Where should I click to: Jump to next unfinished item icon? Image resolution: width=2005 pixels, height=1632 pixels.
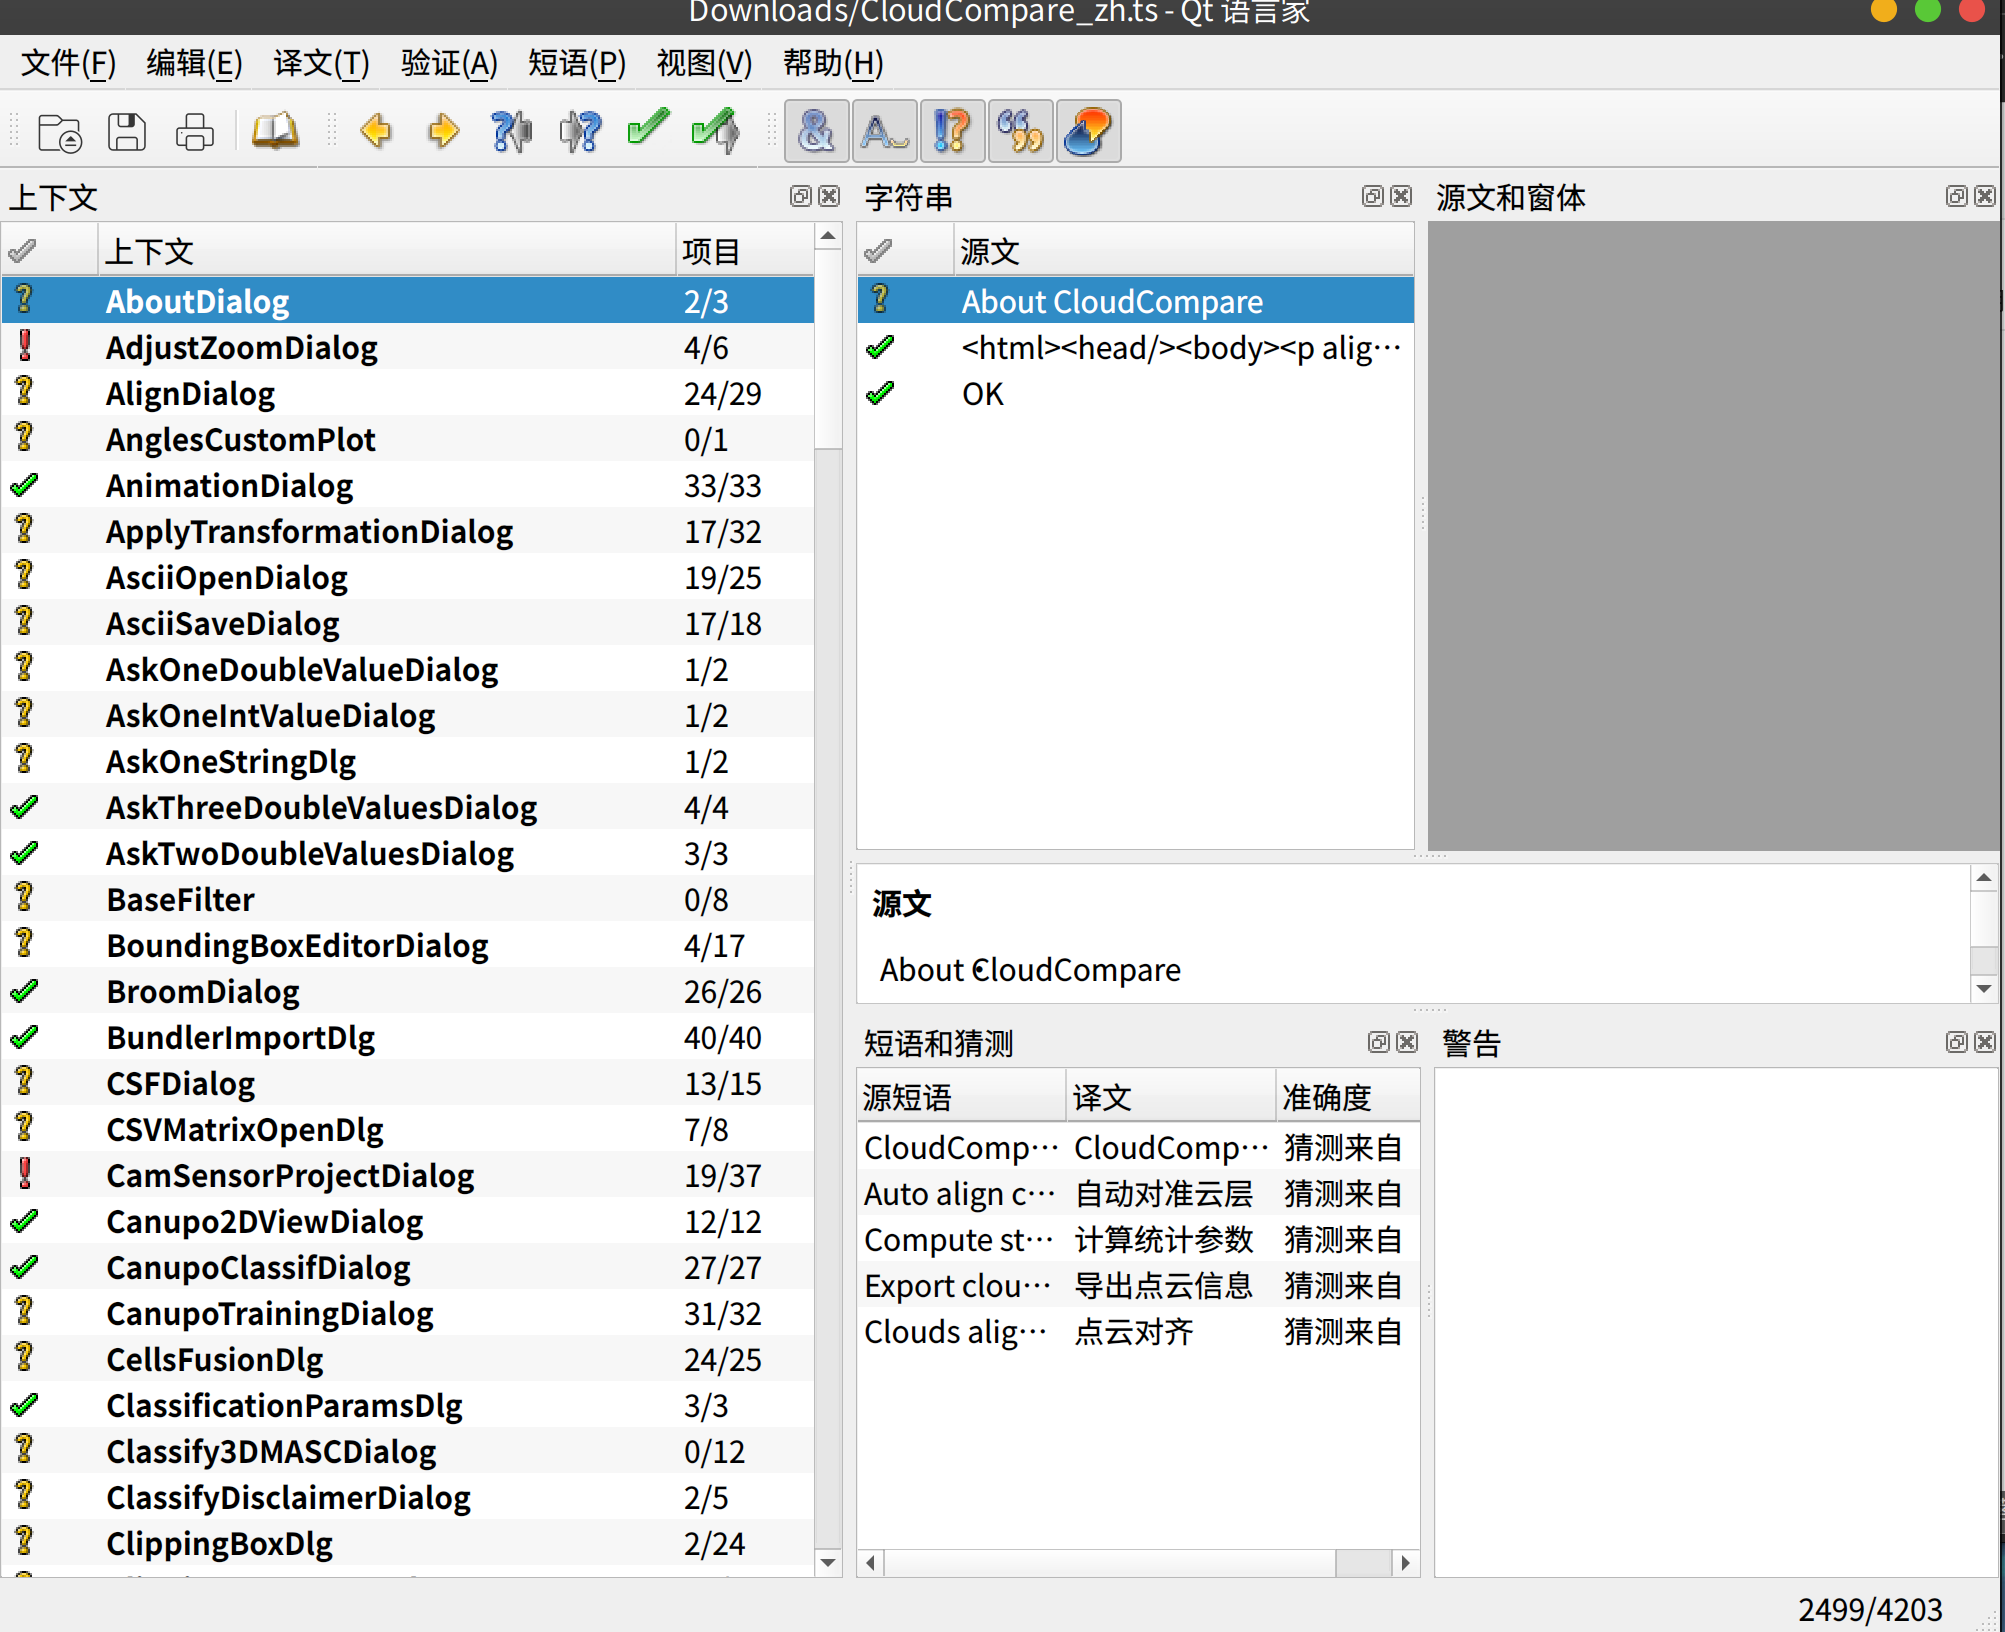tap(580, 132)
